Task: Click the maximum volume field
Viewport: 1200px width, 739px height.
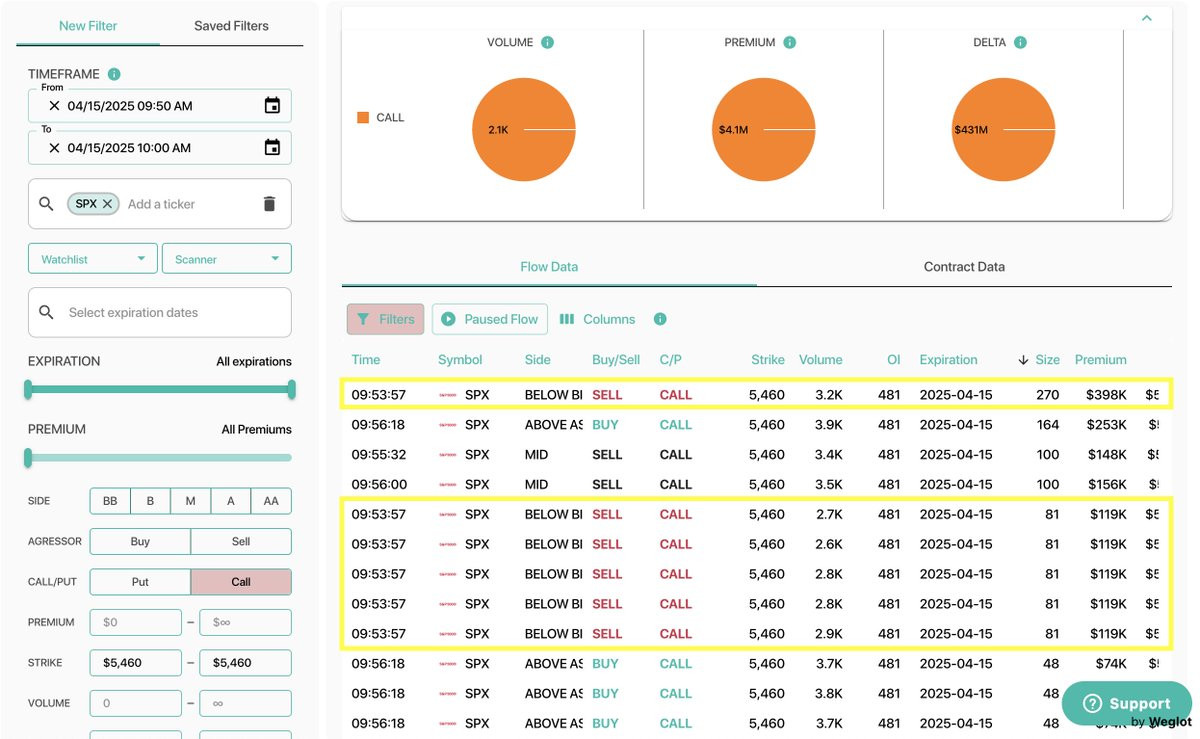Action: (246, 703)
